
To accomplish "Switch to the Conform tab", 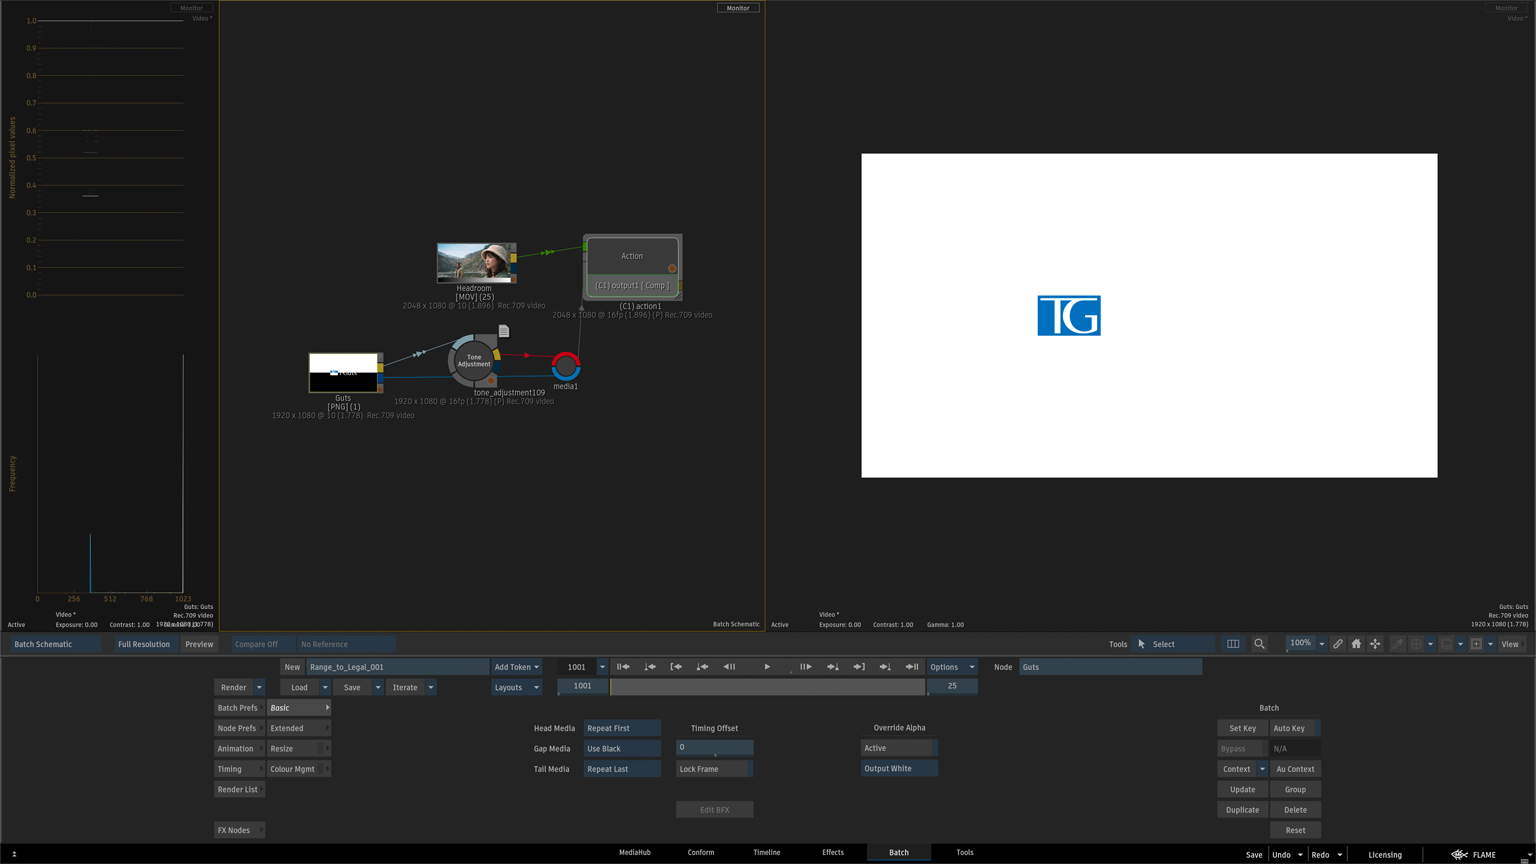I will 701,853.
